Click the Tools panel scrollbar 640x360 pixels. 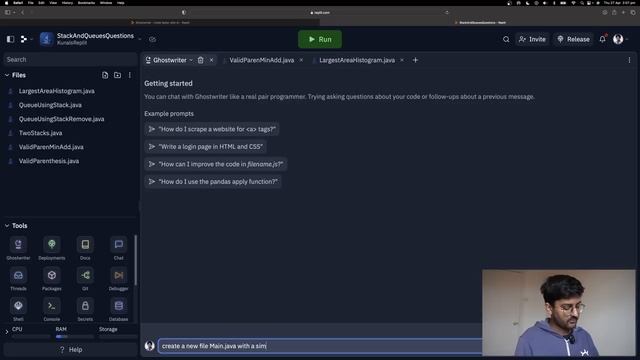(x=136, y=260)
